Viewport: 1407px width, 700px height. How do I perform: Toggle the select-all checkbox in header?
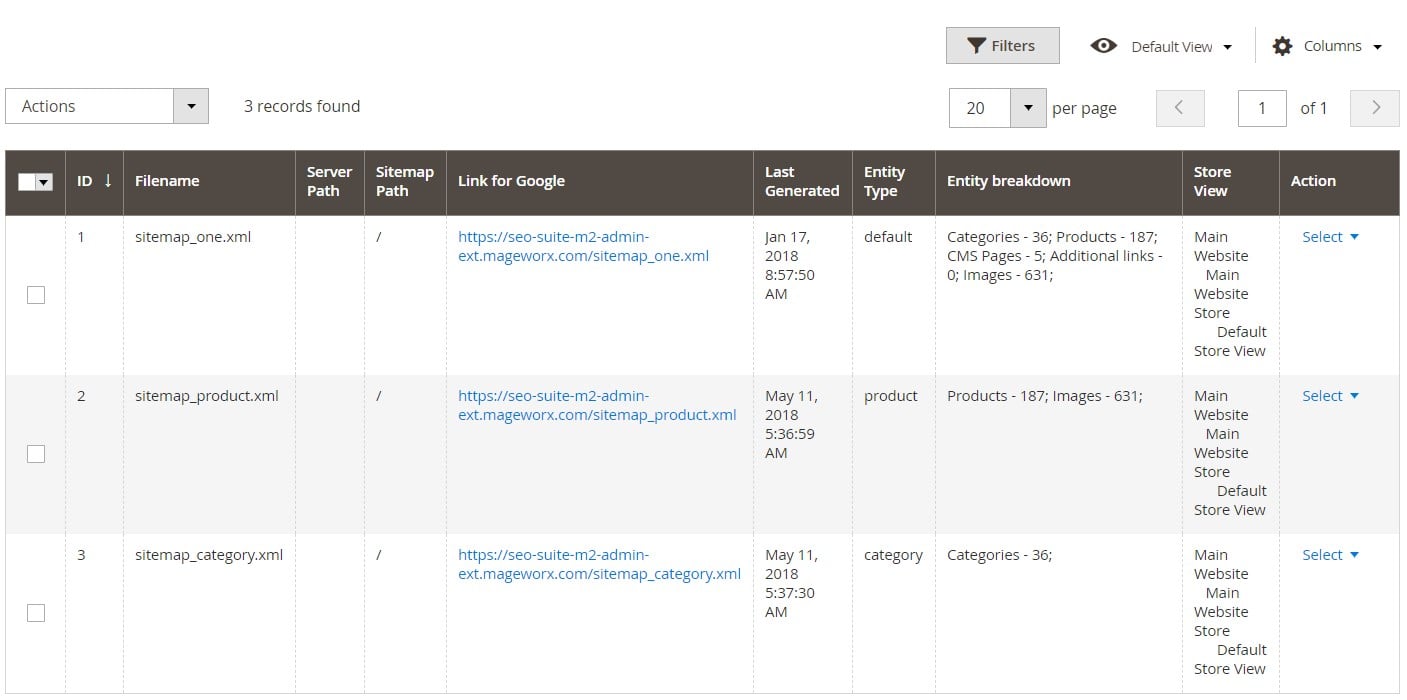27,182
